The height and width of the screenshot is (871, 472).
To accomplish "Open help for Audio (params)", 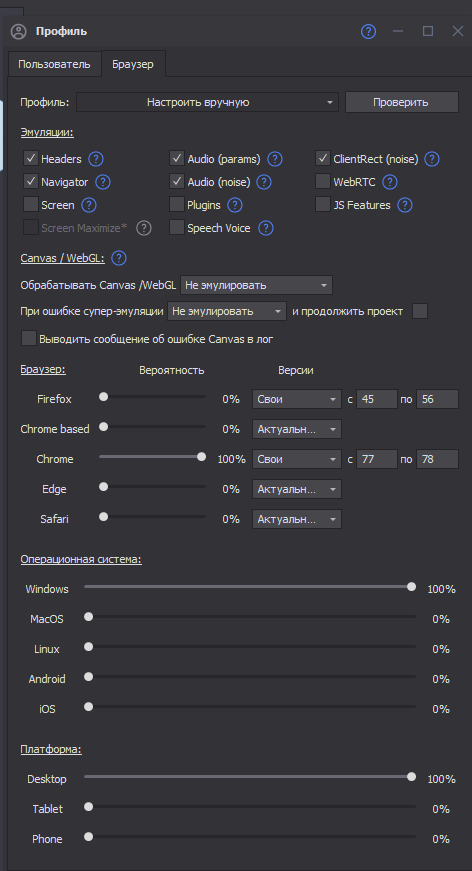I will tap(275, 159).
